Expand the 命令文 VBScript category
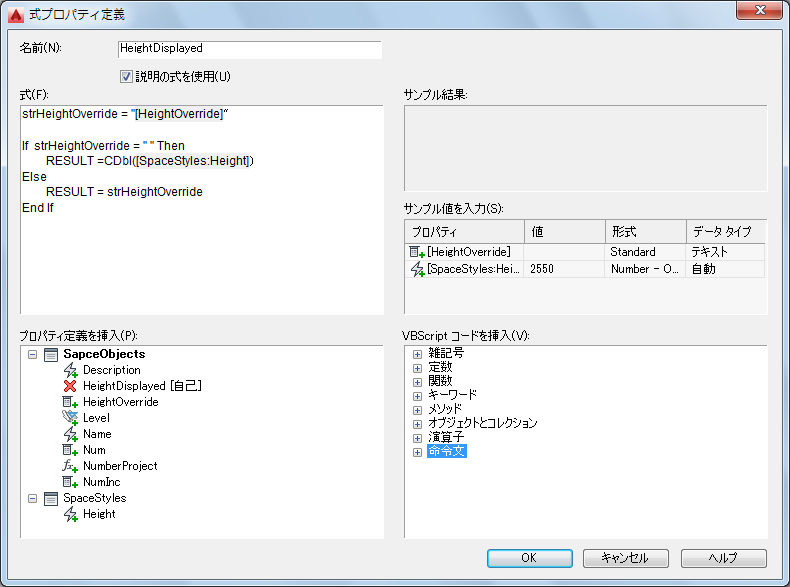 (x=417, y=452)
